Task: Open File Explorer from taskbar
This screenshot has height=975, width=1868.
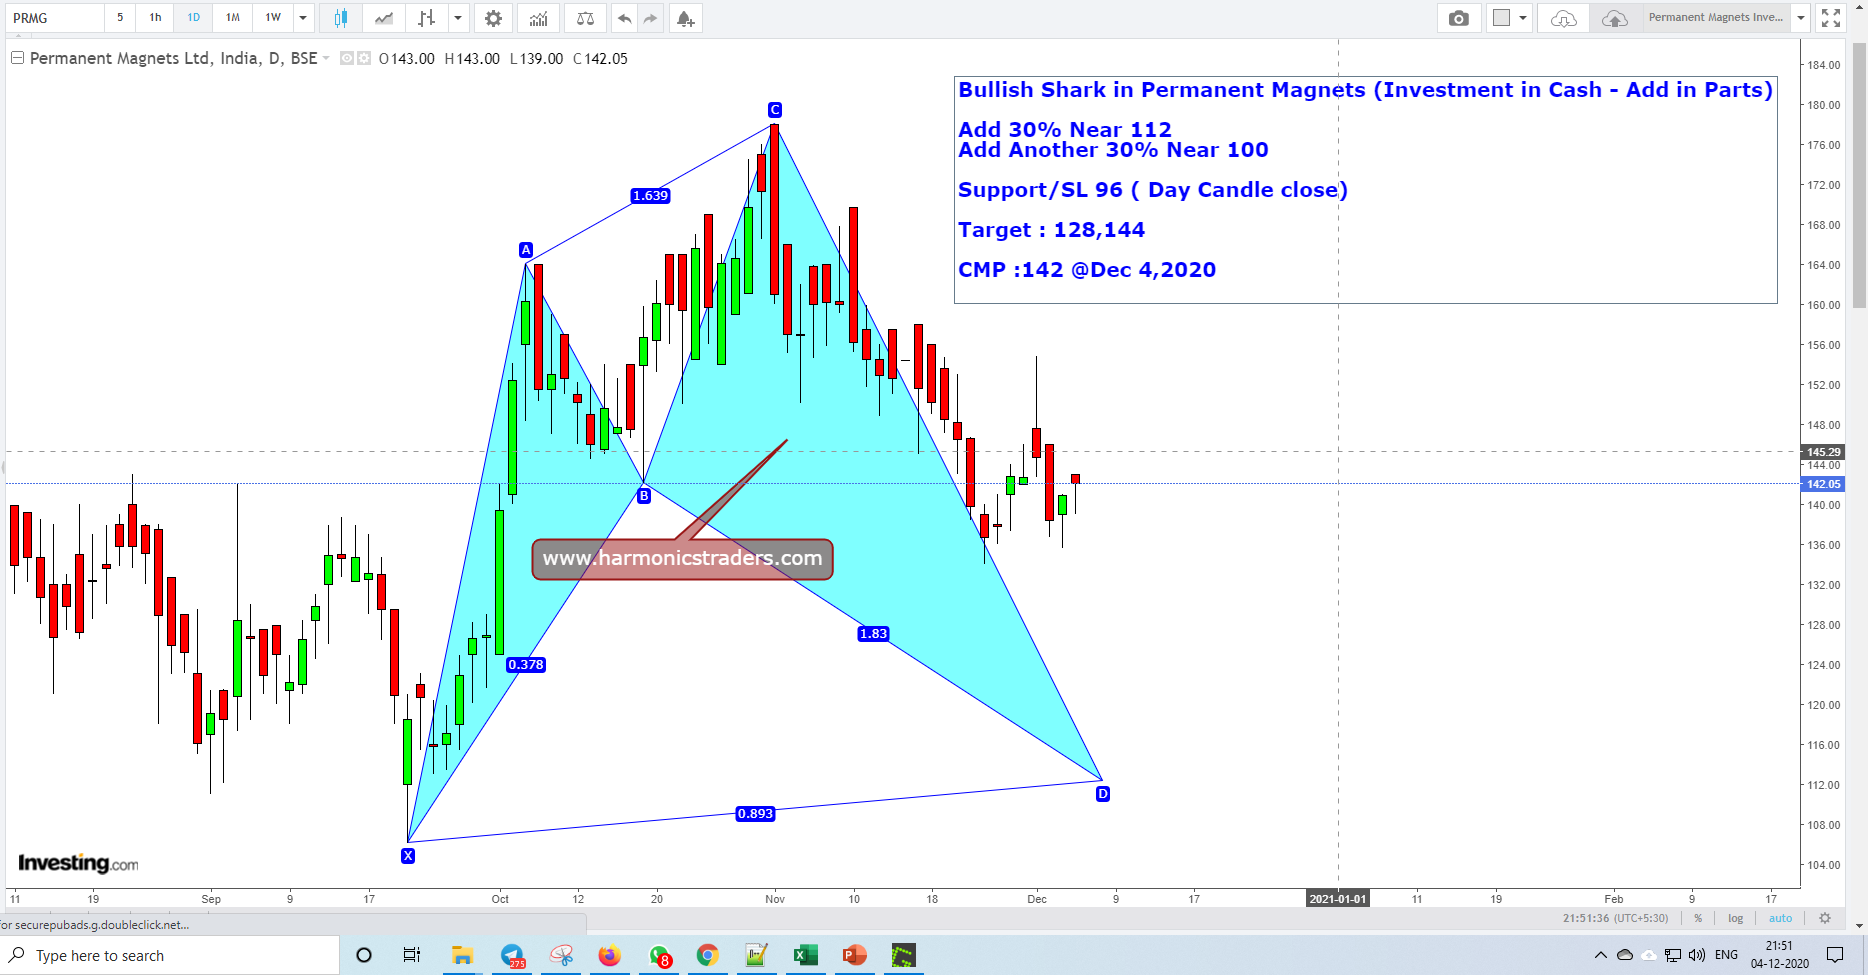Action: click(462, 956)
